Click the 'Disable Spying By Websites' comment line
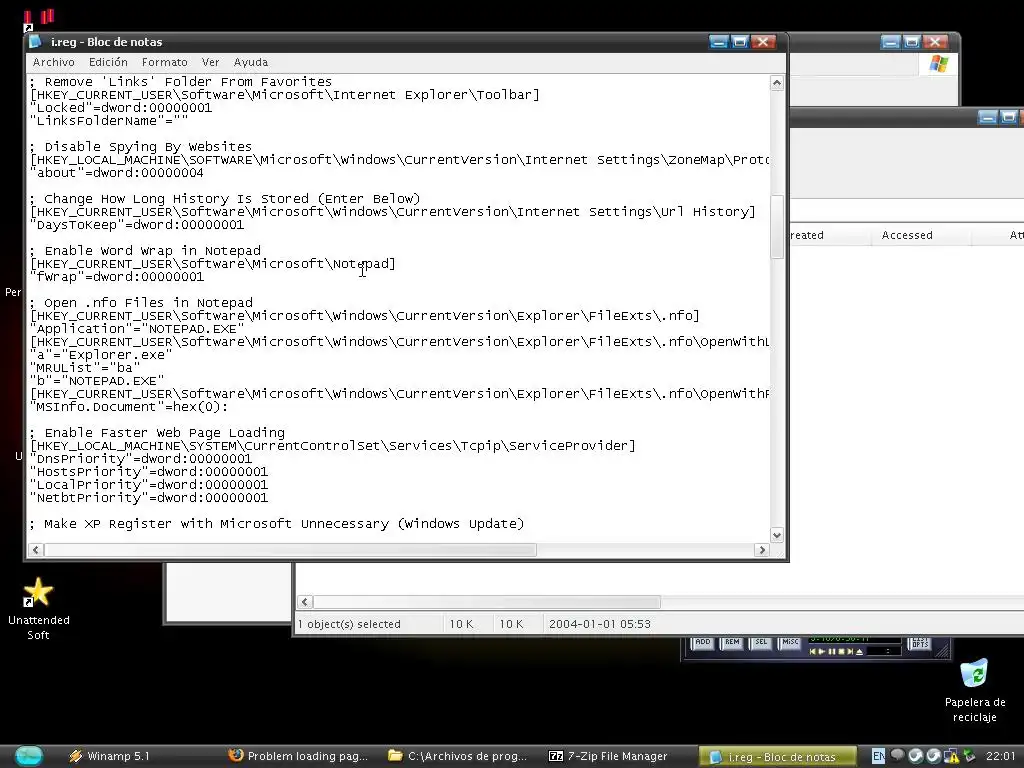1024x768 pixels. point(140,147)
